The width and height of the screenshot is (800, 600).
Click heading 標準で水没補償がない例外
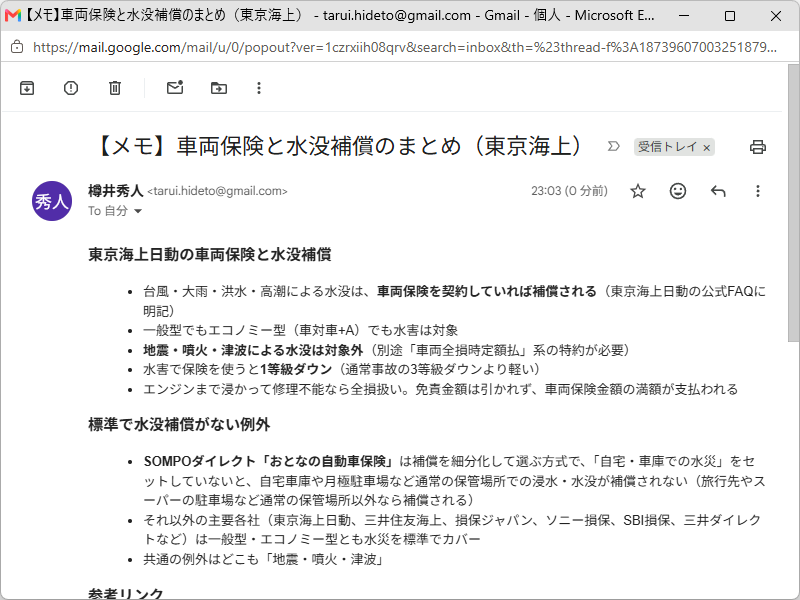click(x=179, y=424)
